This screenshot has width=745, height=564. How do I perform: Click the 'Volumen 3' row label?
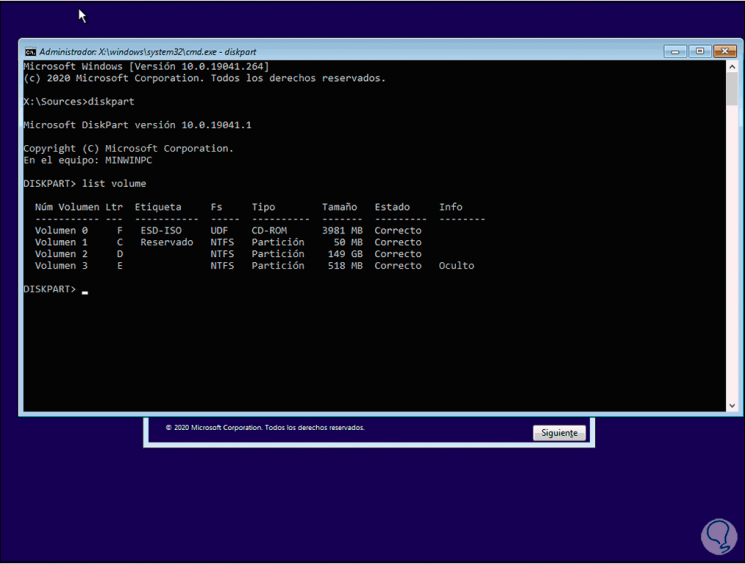tap(61, 266)
